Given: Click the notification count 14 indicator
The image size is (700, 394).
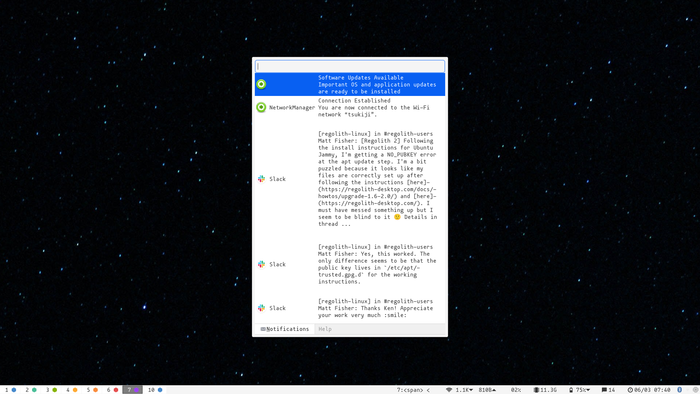Looking at the screenshot, I should coord(608,390).
